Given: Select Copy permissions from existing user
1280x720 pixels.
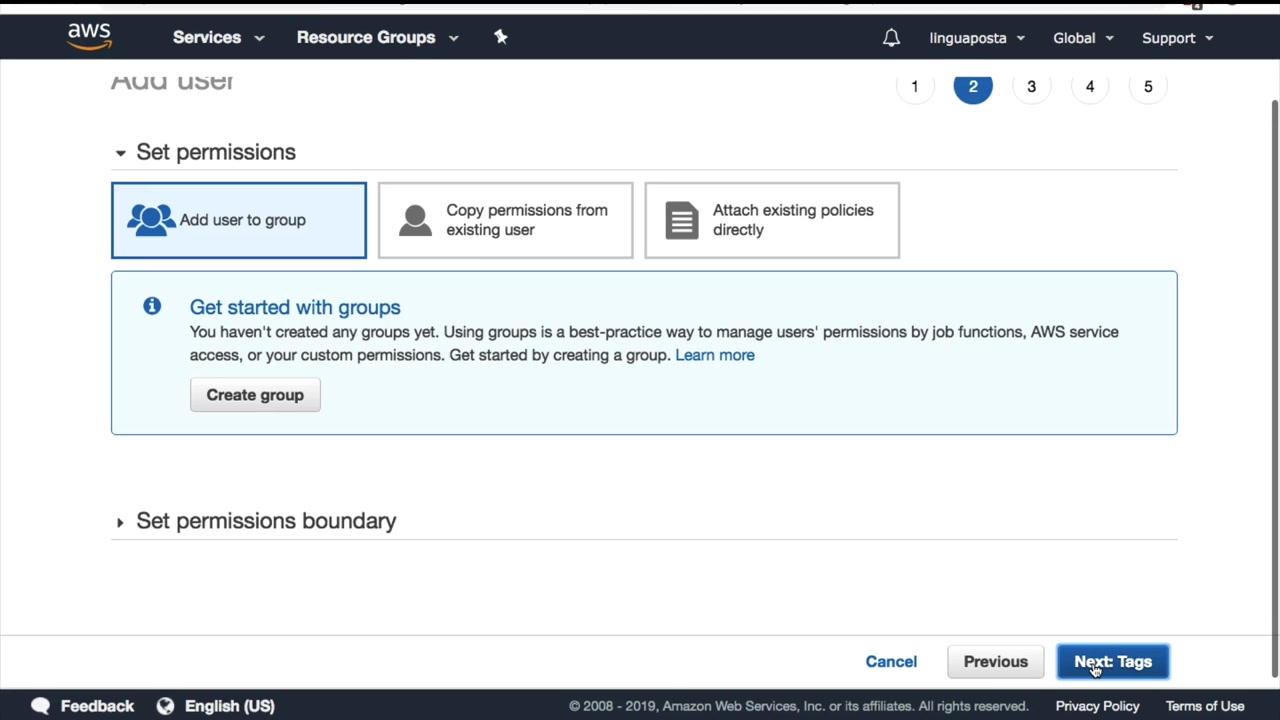Looking at the screenshot, I should 505,220.
